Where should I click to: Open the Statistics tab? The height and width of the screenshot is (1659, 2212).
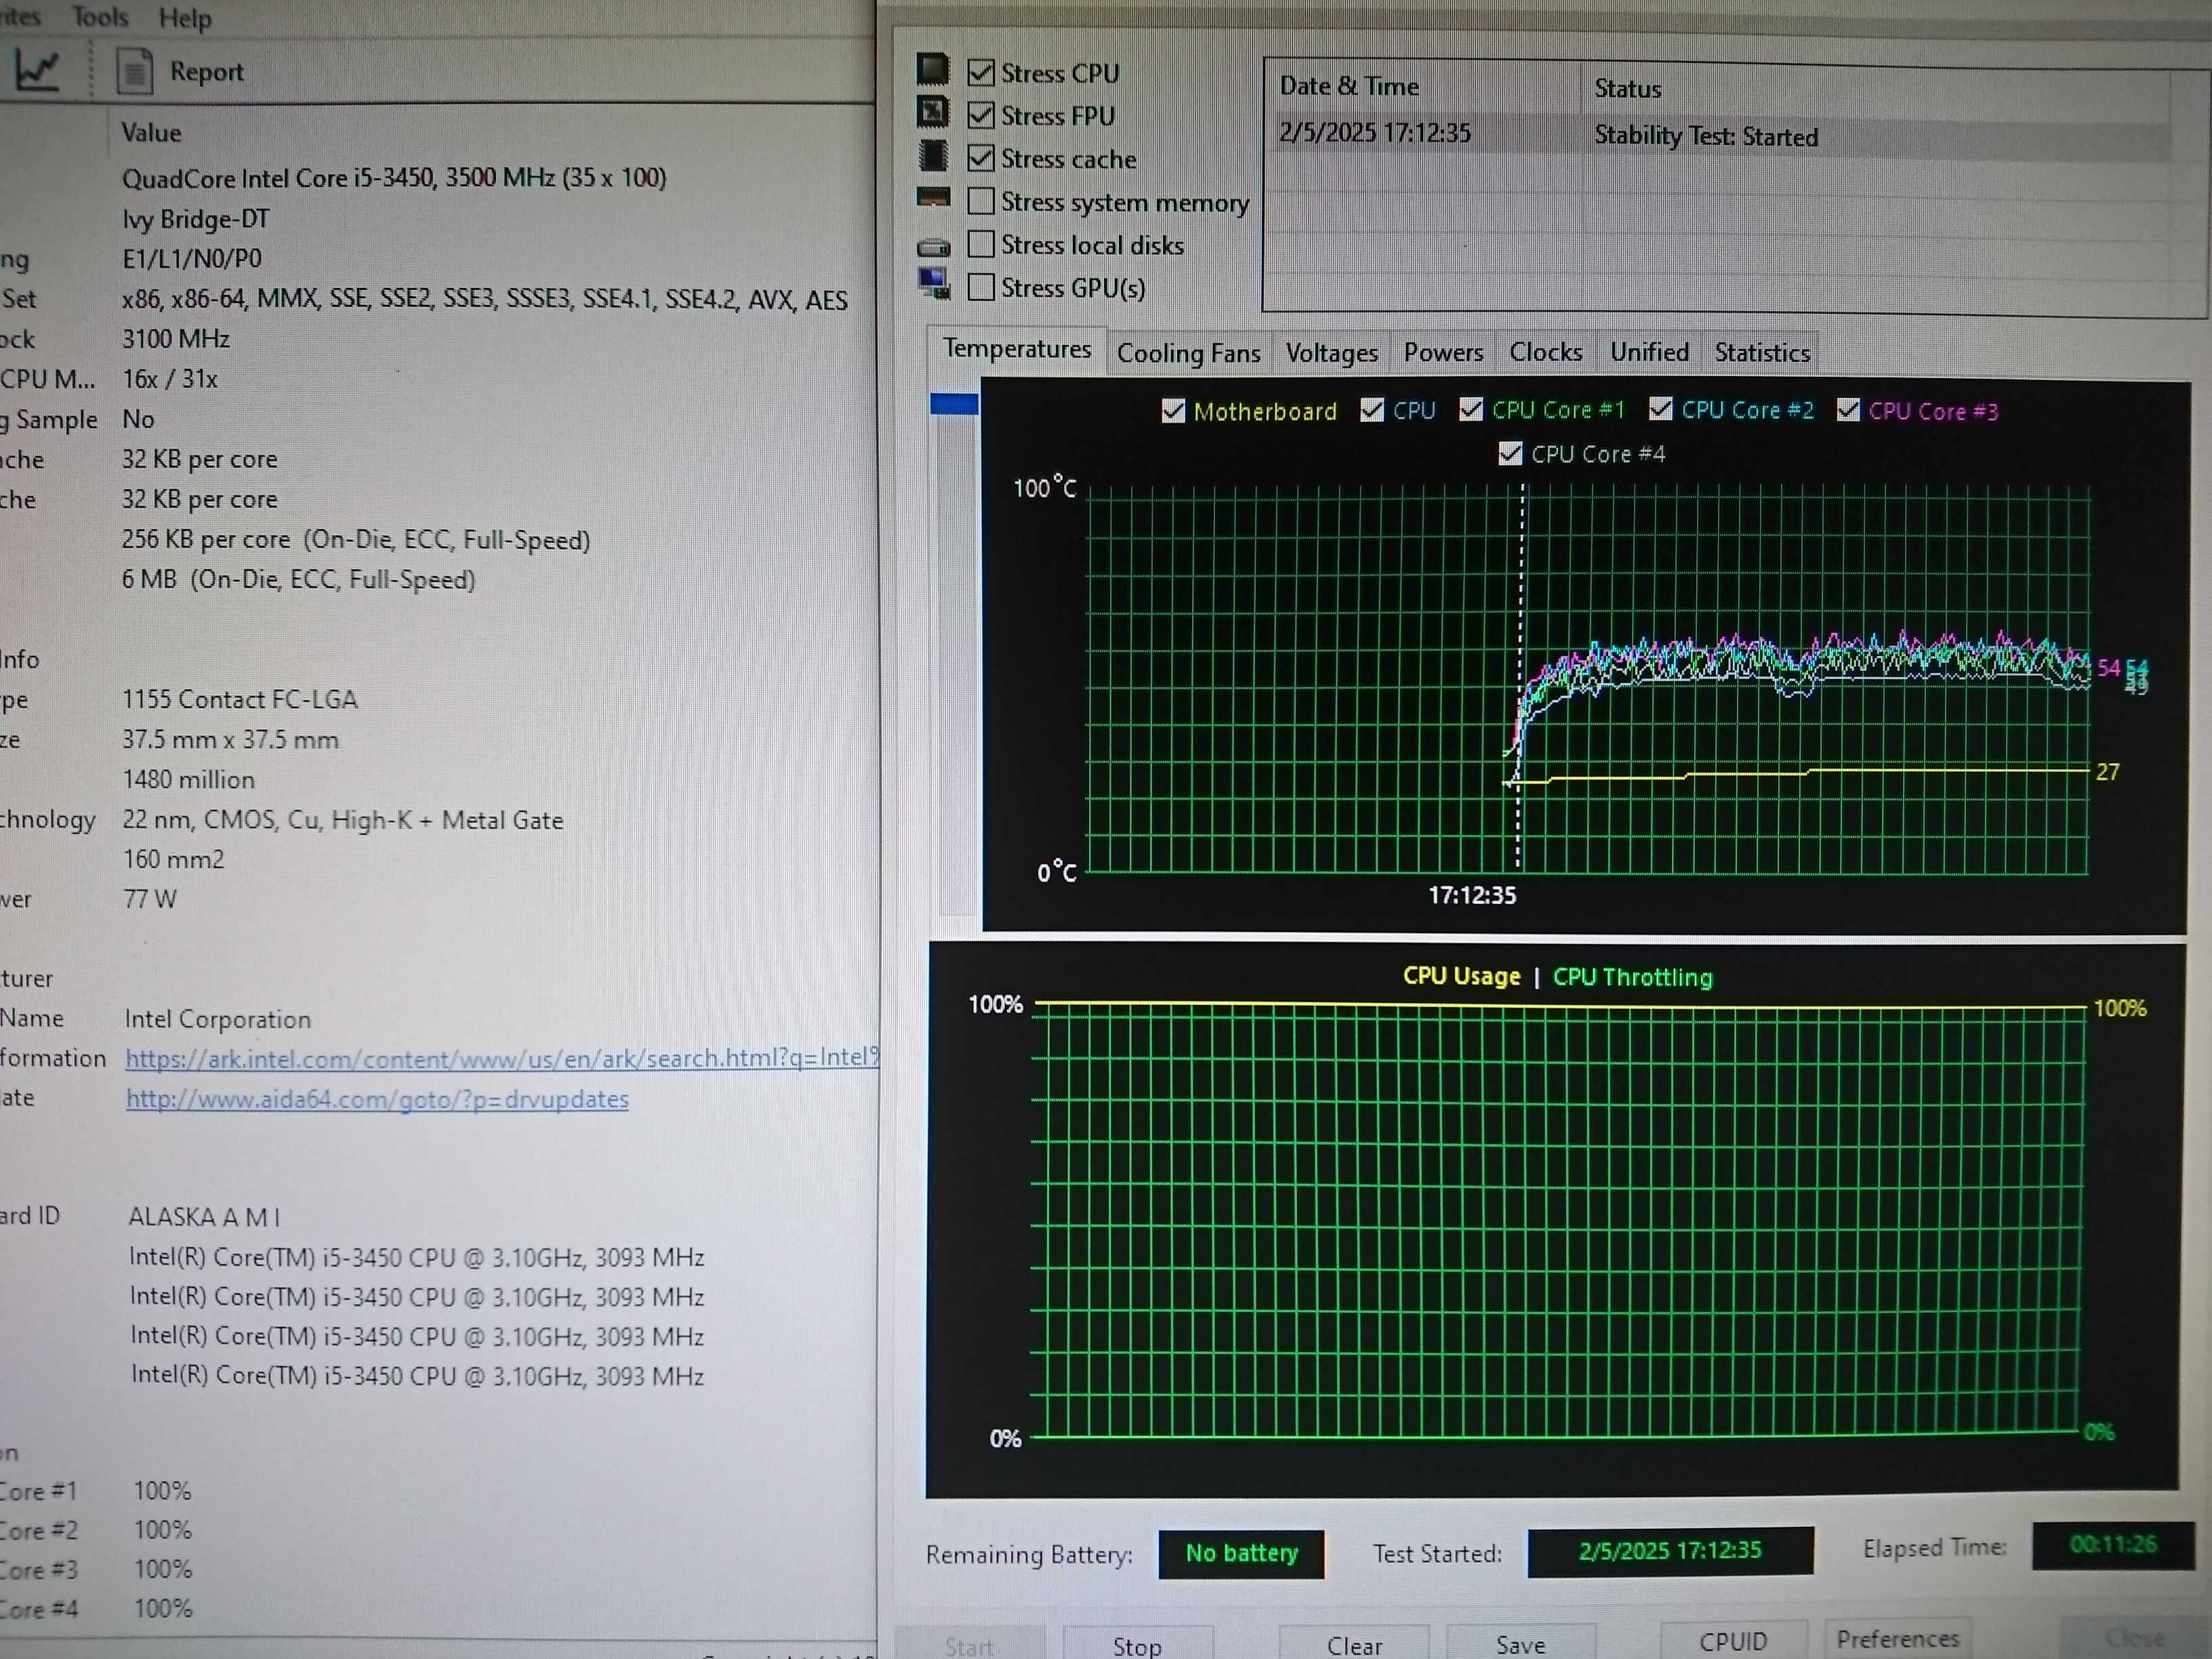click(1761, 353)
